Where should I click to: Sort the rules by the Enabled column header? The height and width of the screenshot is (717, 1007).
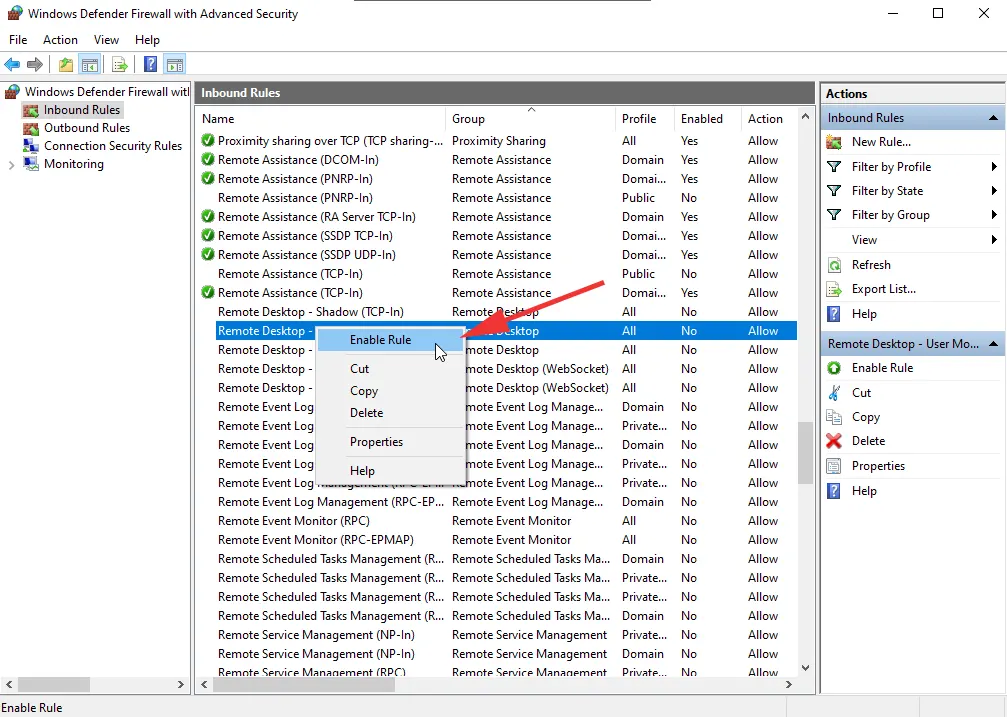click(x=702, y=119)
